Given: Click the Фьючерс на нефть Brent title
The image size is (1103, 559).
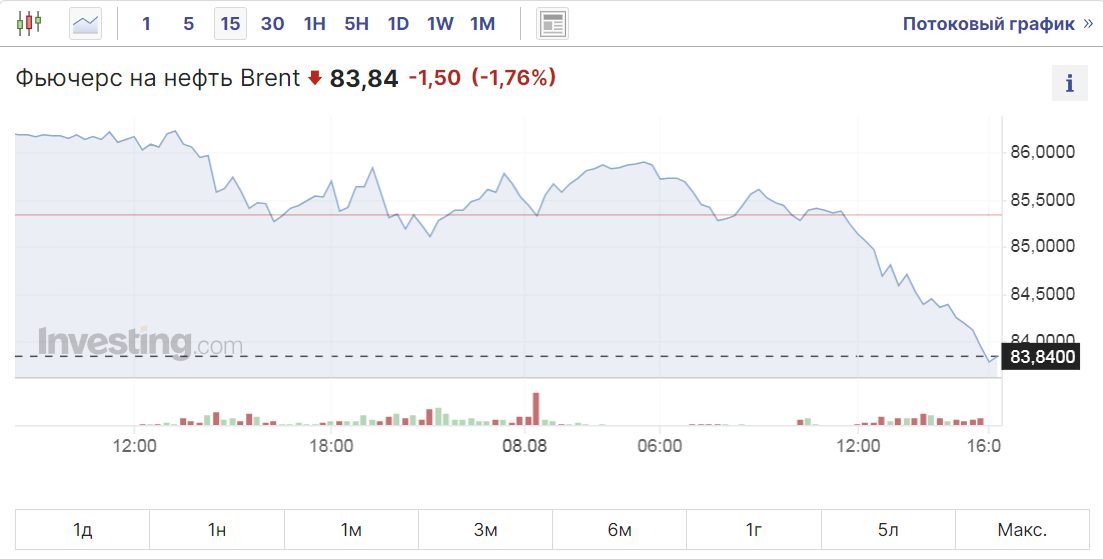Looking at the screenshot, I should 158,77.
